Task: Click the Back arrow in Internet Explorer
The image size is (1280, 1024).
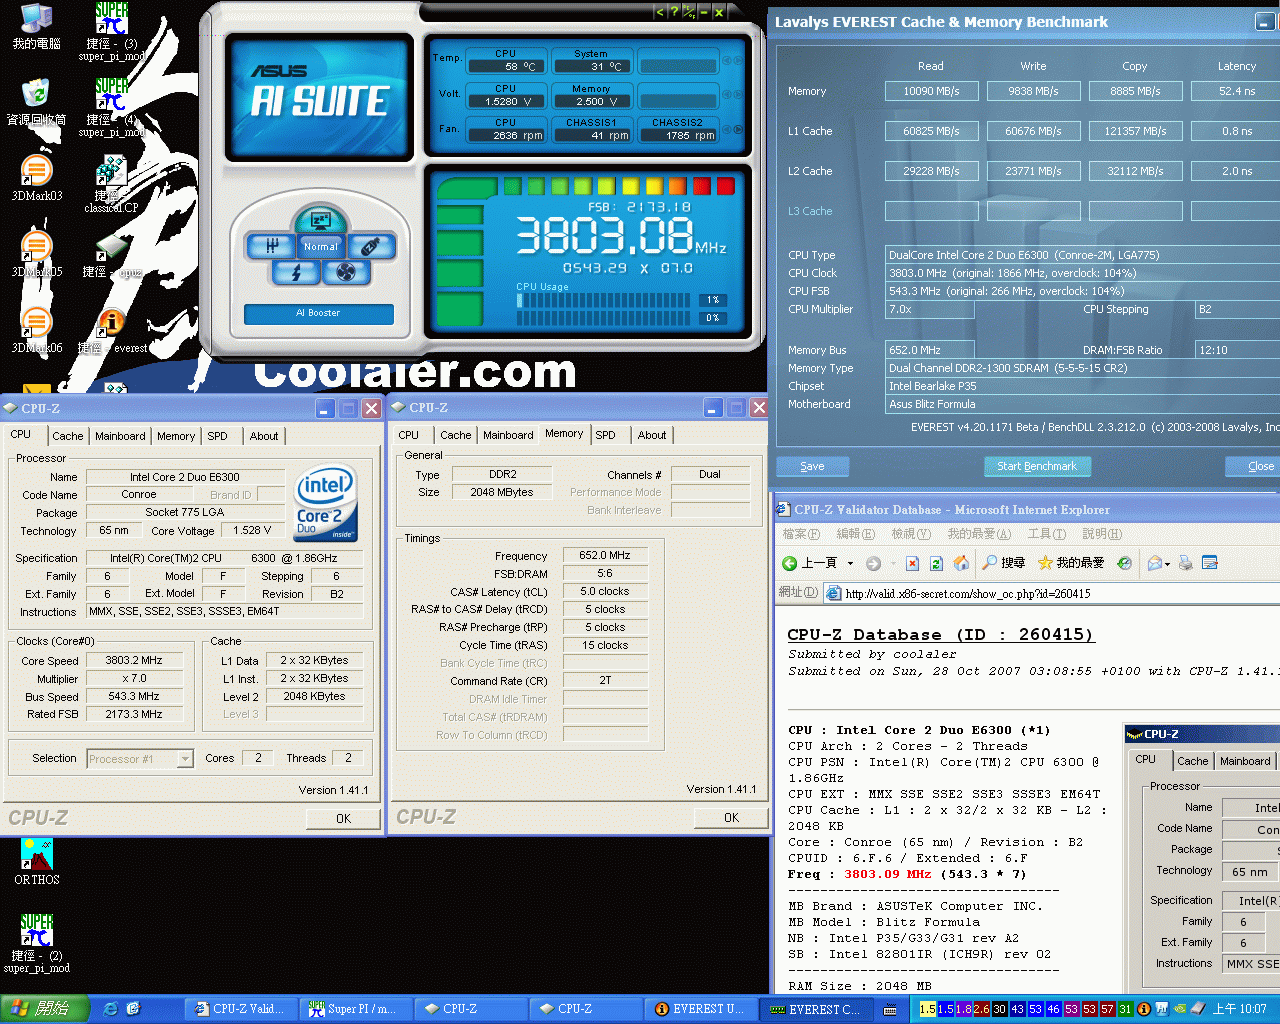Action: [809, 563]
